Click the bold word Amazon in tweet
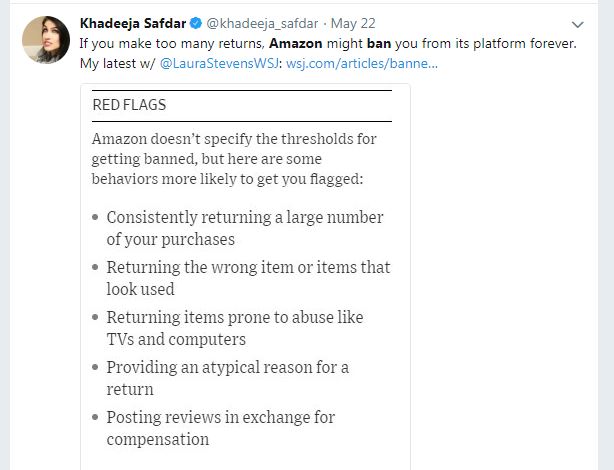614x470 pixels. coord(295,44)
